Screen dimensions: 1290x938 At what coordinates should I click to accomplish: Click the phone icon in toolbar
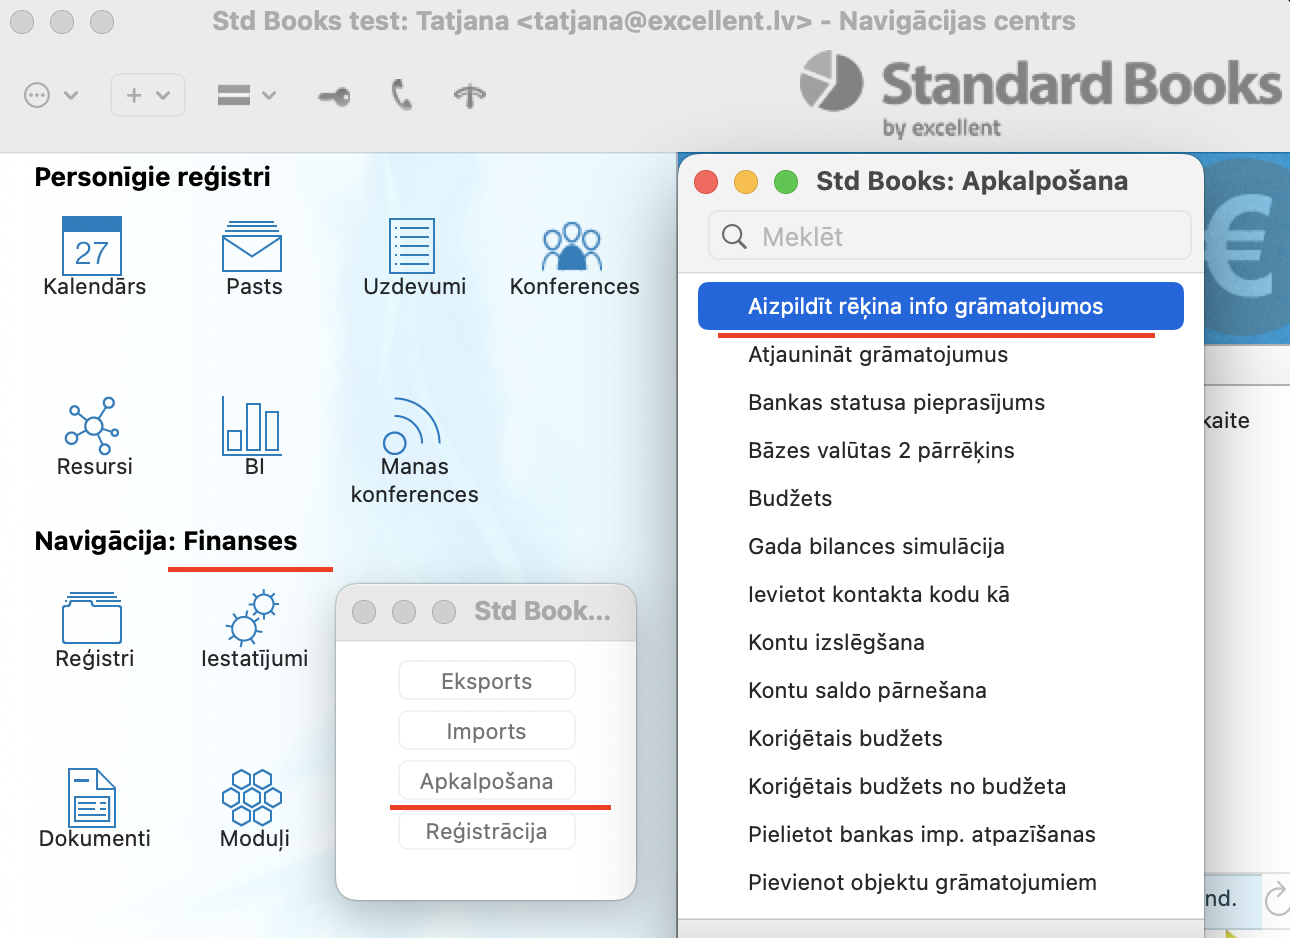pyautogui.click(x=402, y=96)
